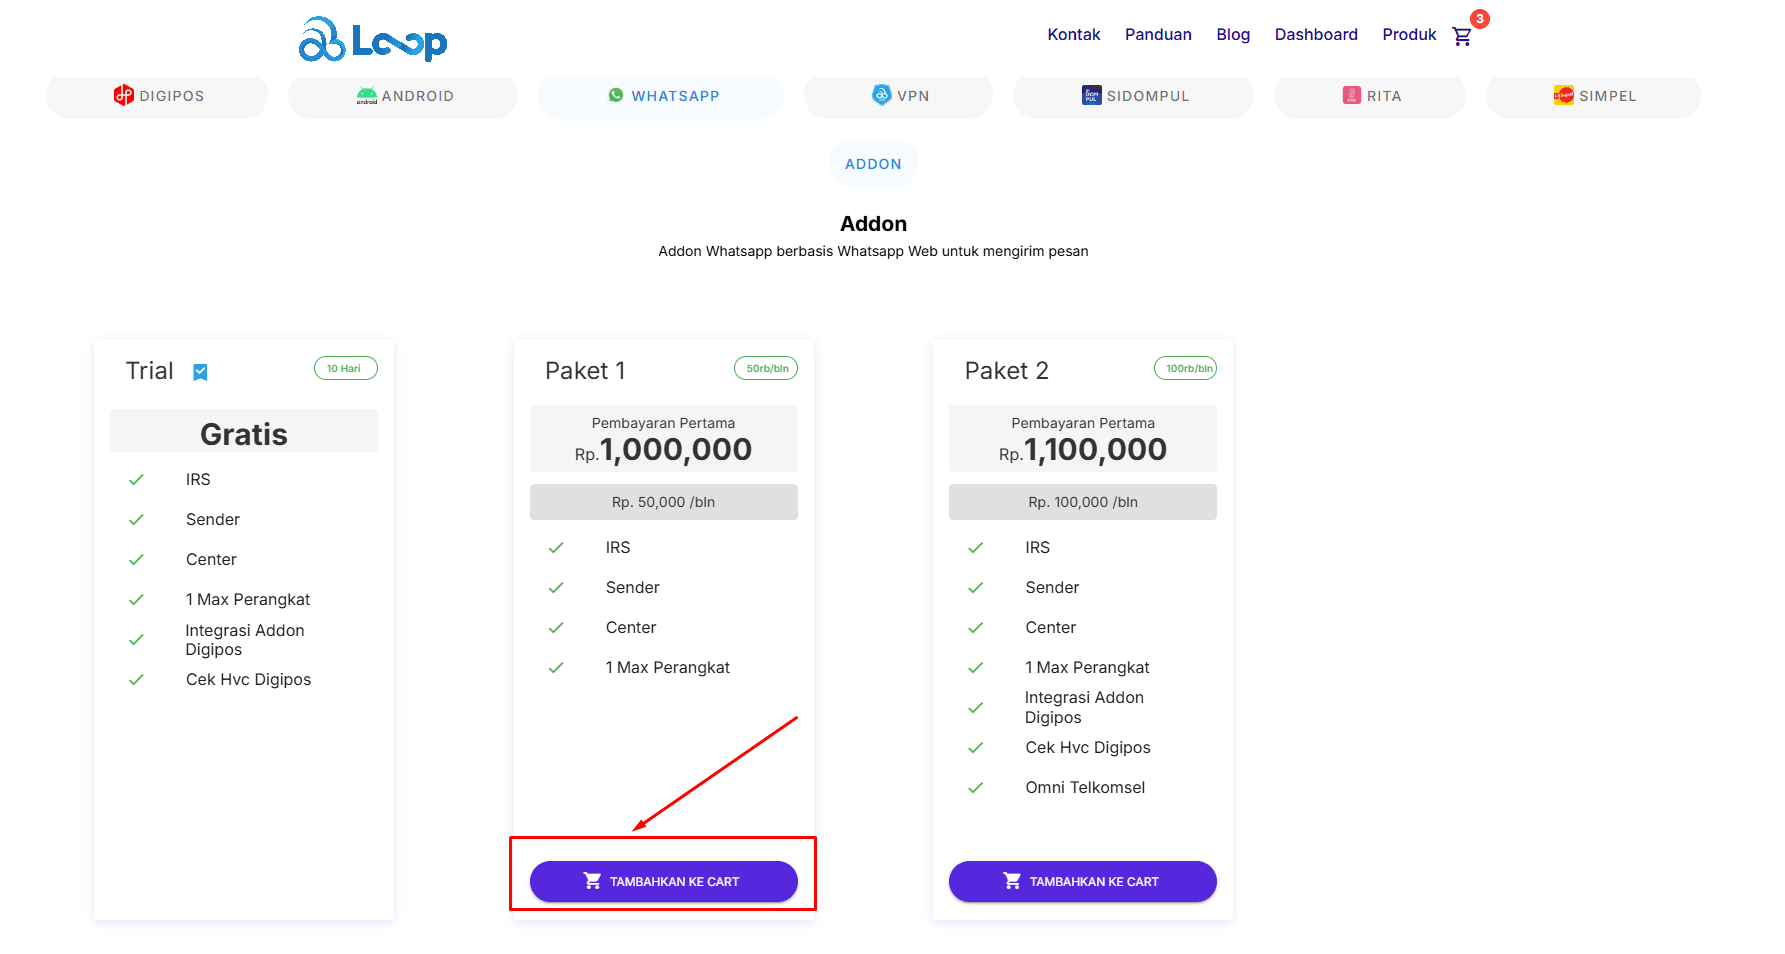Select the Digipos category icon

(124, 96)
